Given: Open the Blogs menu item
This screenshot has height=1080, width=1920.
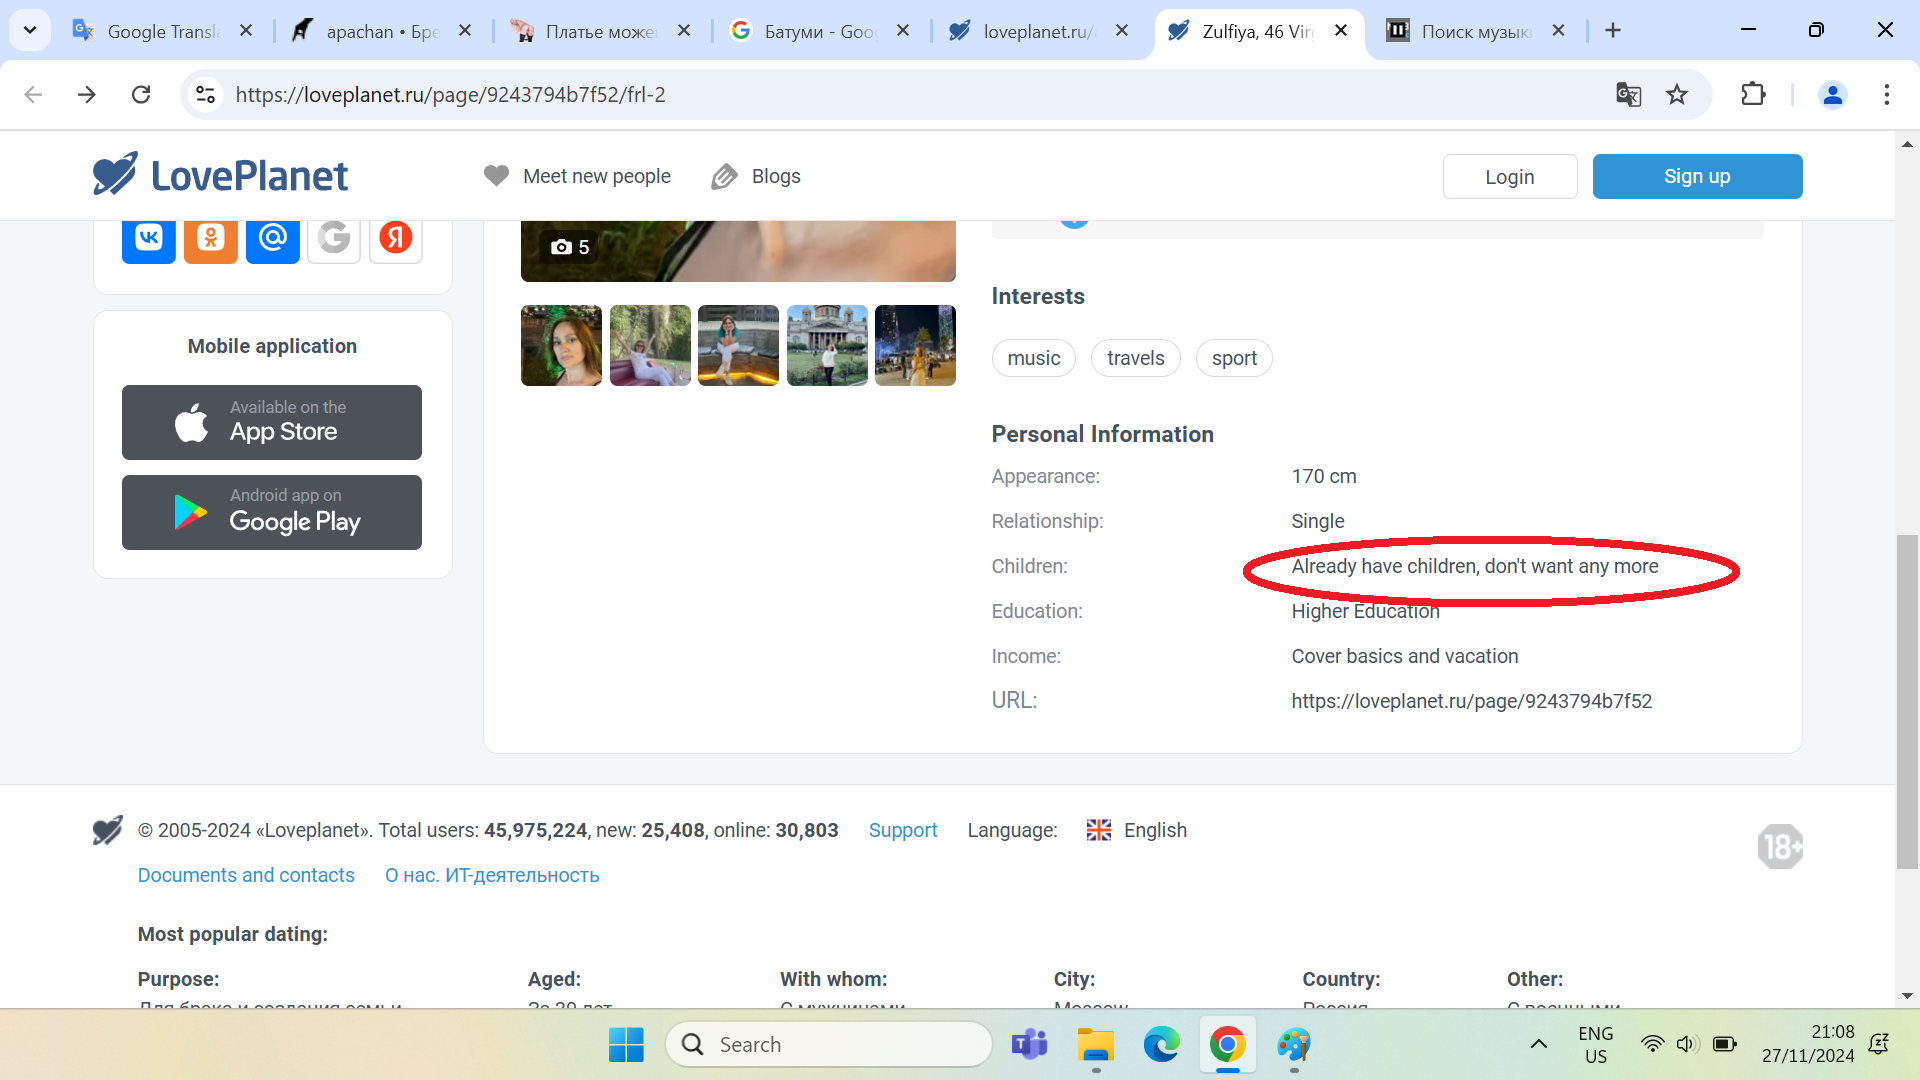Looking at the screenshot, I should (757, 176).
